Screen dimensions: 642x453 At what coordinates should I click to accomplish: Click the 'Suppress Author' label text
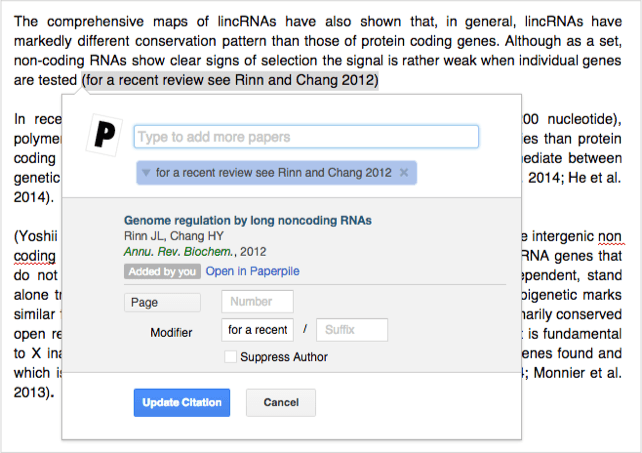(285, 357)
